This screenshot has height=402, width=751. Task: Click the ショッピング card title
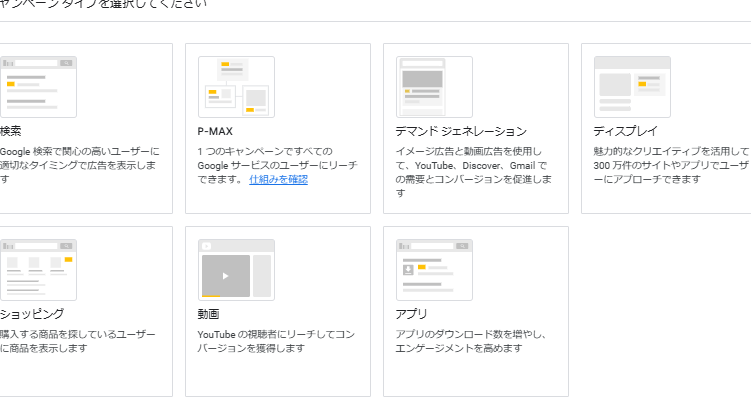pyautogui.click(x=32, y=314)
